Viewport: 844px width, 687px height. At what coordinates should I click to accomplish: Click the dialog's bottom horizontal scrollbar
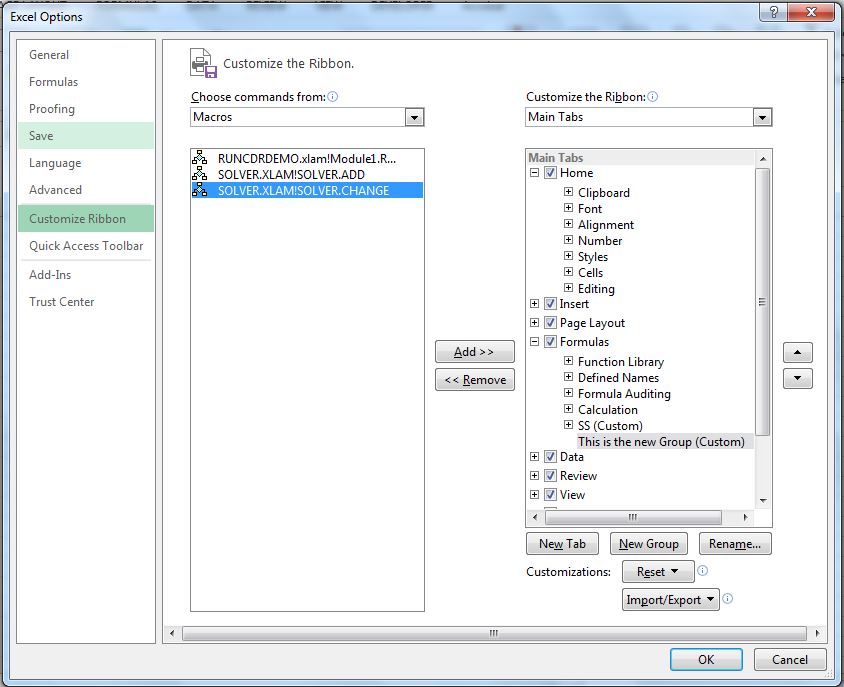click(494, 633)
